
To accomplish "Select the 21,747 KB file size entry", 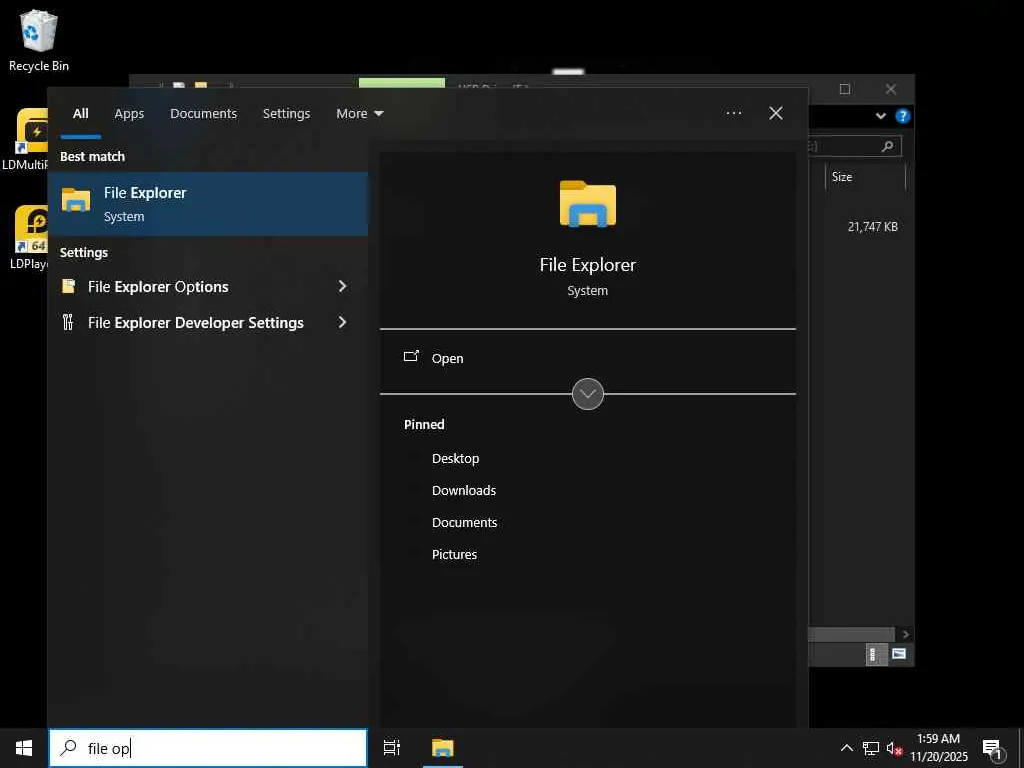I will point(872,227).
